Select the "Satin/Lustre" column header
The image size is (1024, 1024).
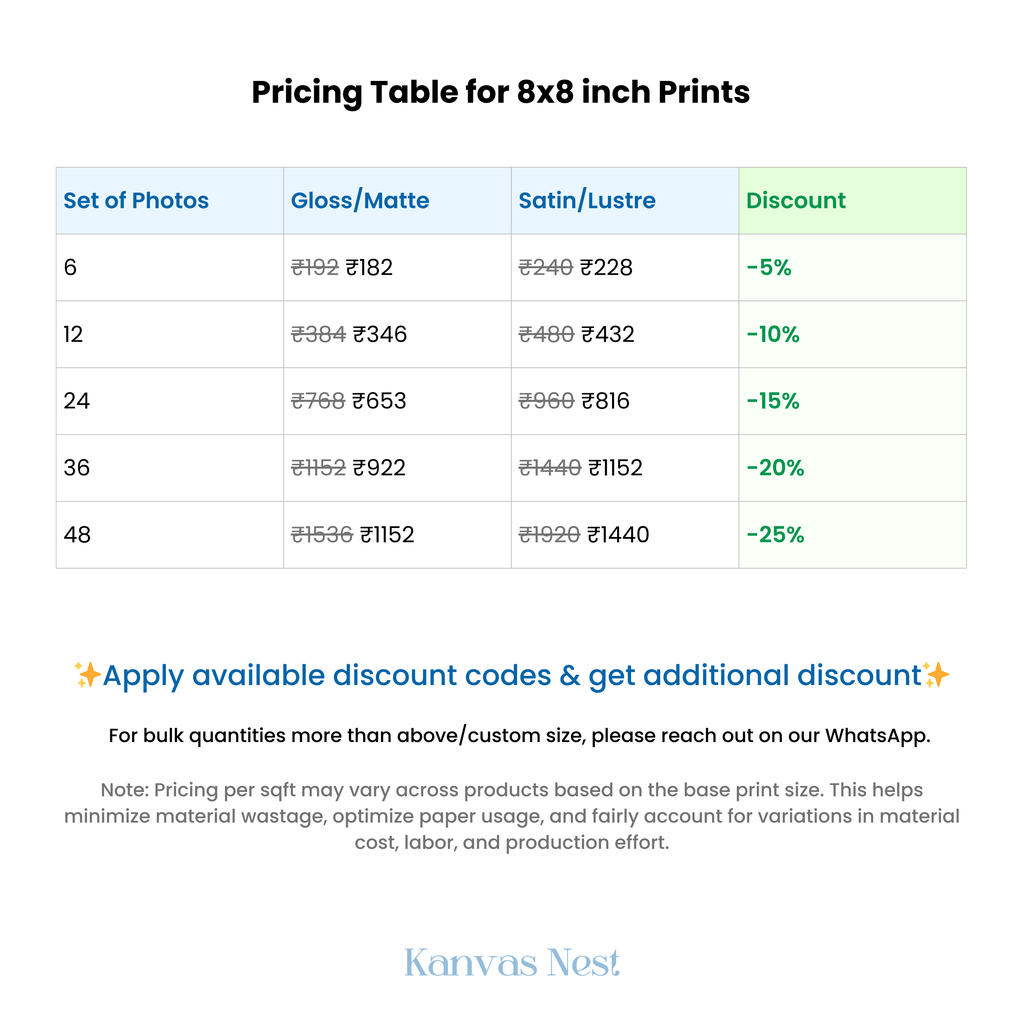tap(587, 200)
